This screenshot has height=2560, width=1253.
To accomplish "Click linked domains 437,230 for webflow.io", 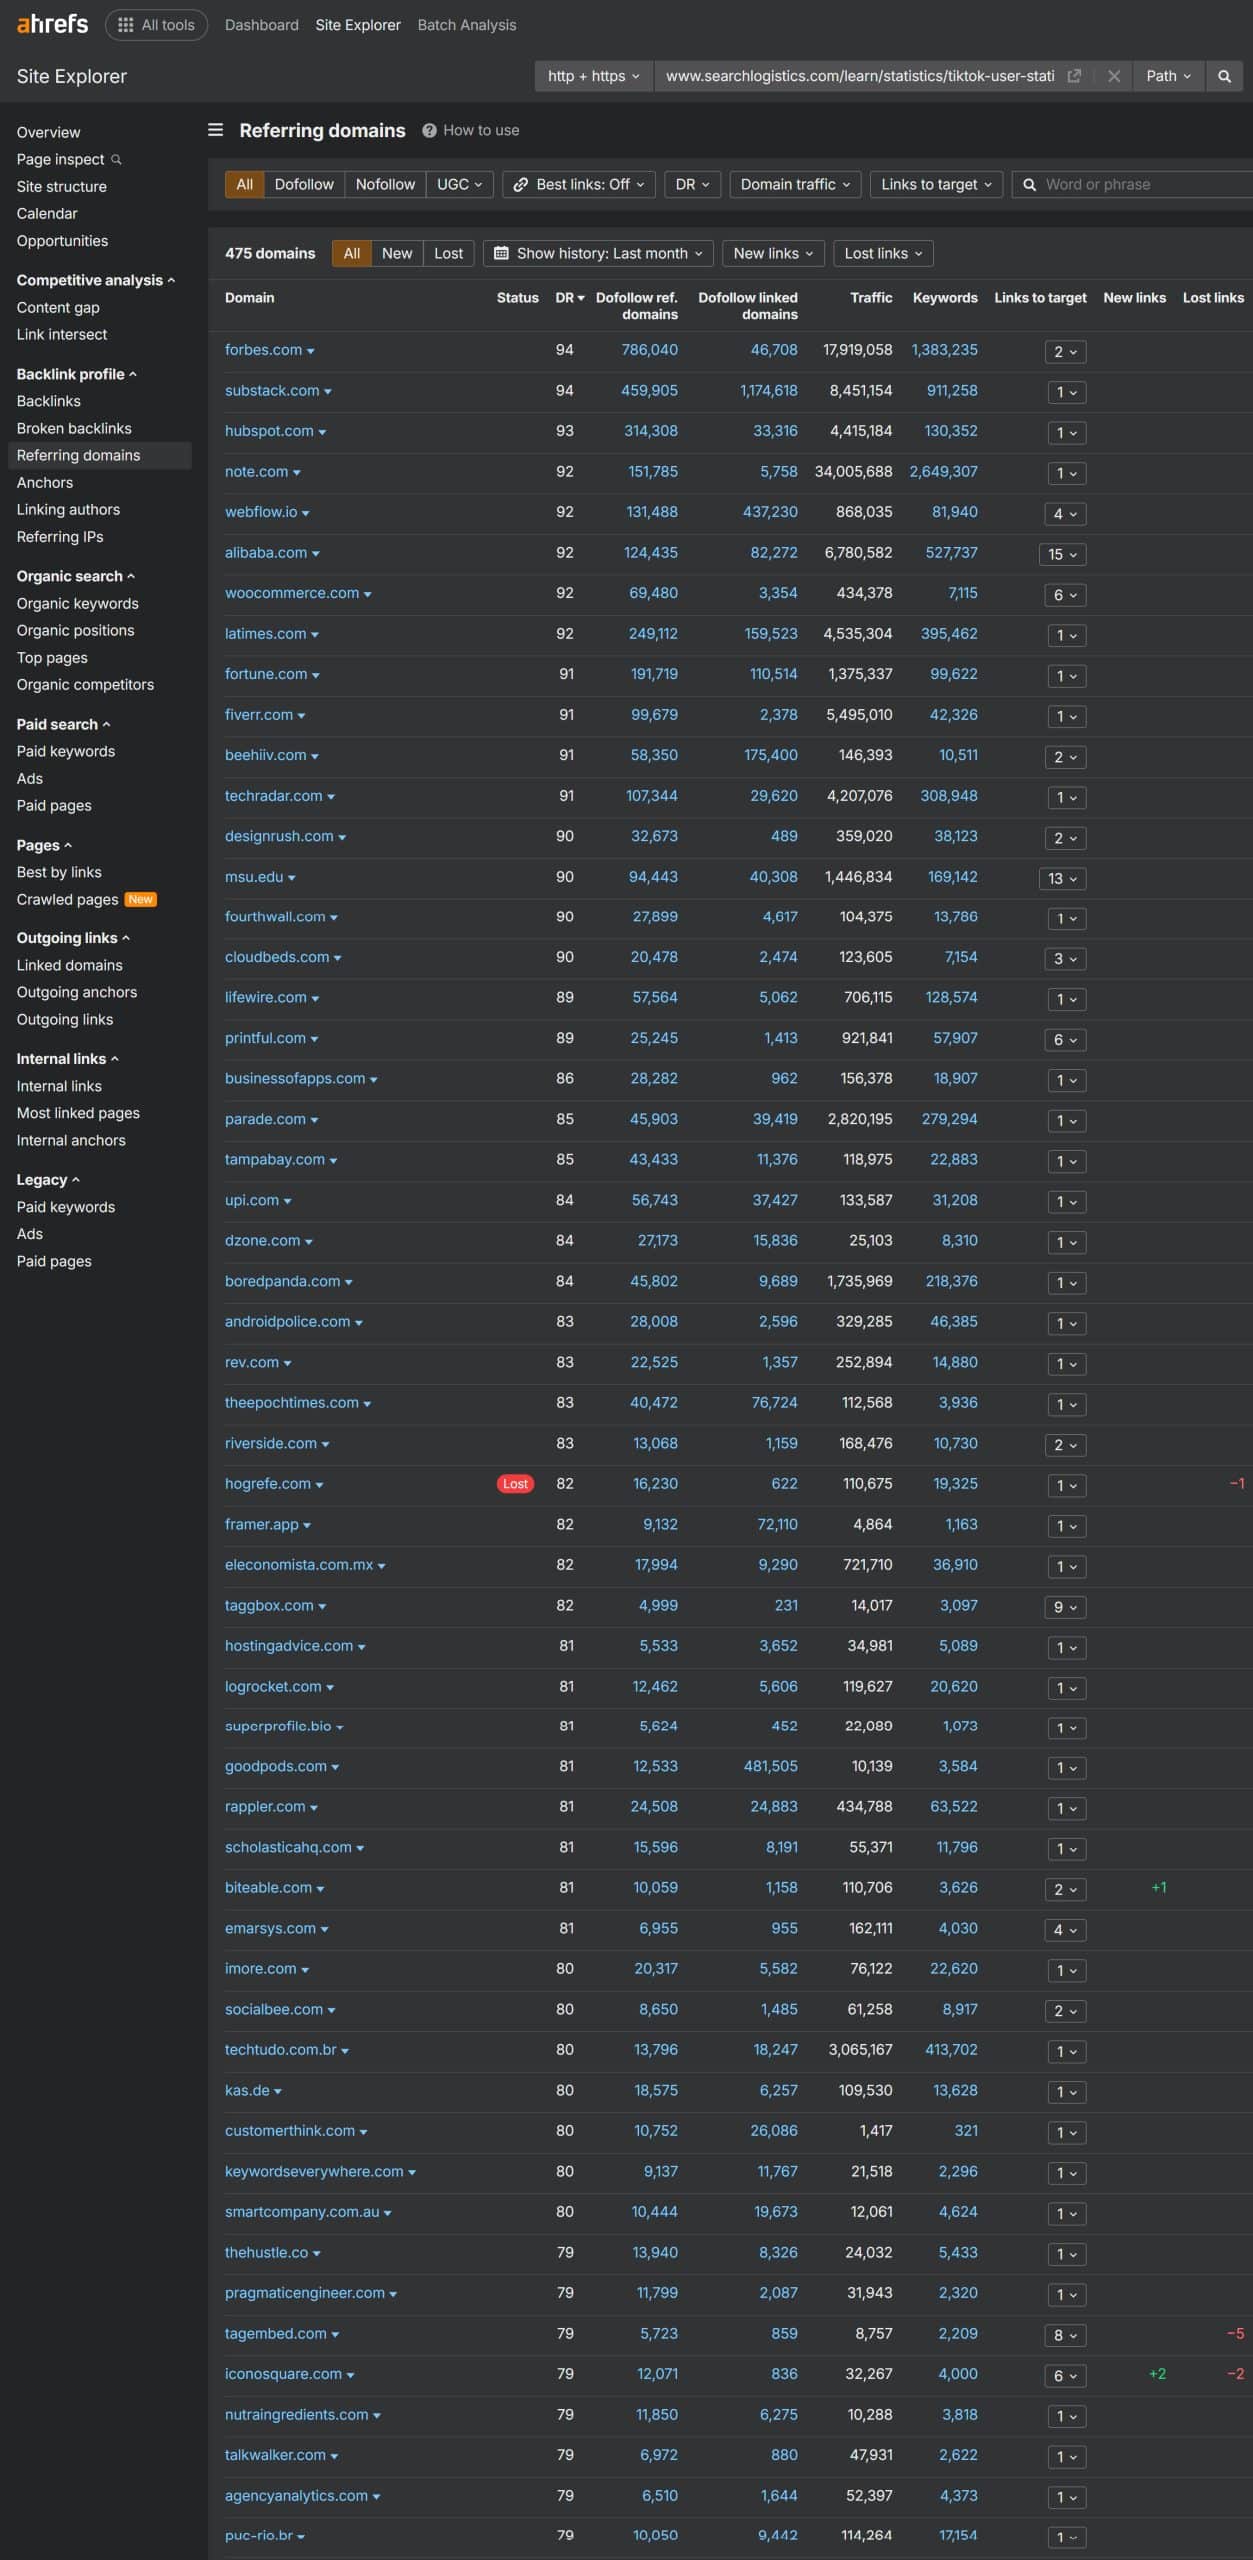I will 770,512.
